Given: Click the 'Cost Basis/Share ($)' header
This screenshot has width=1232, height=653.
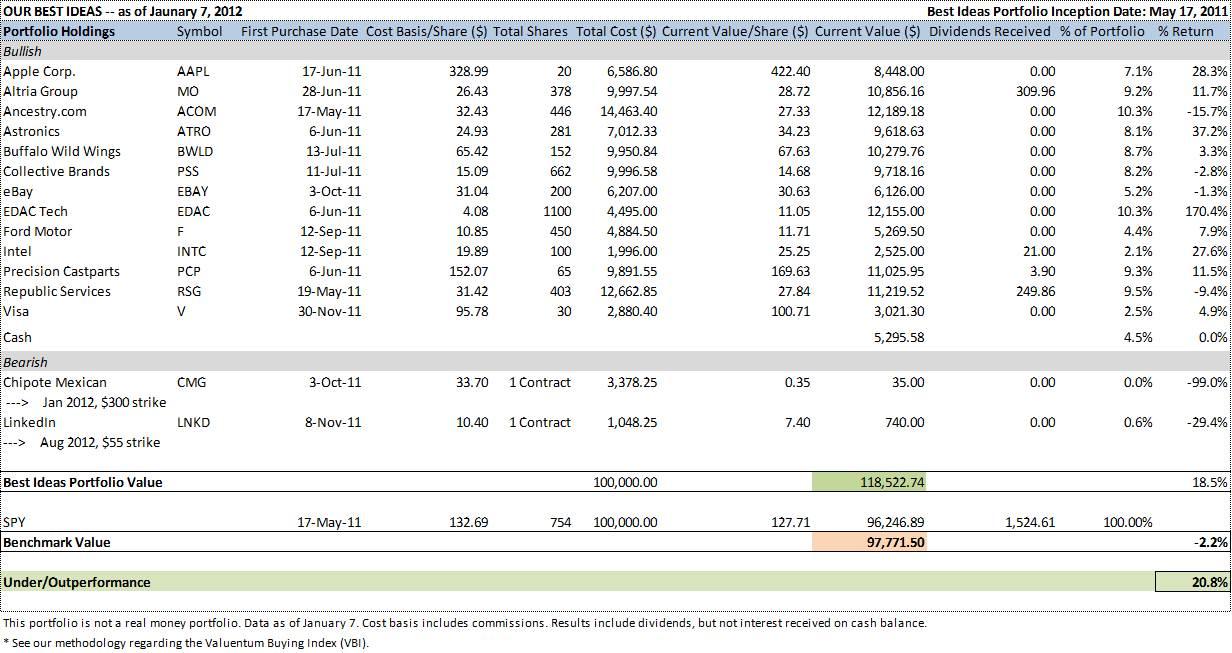Looking at the screenshot, I should 427,31.
